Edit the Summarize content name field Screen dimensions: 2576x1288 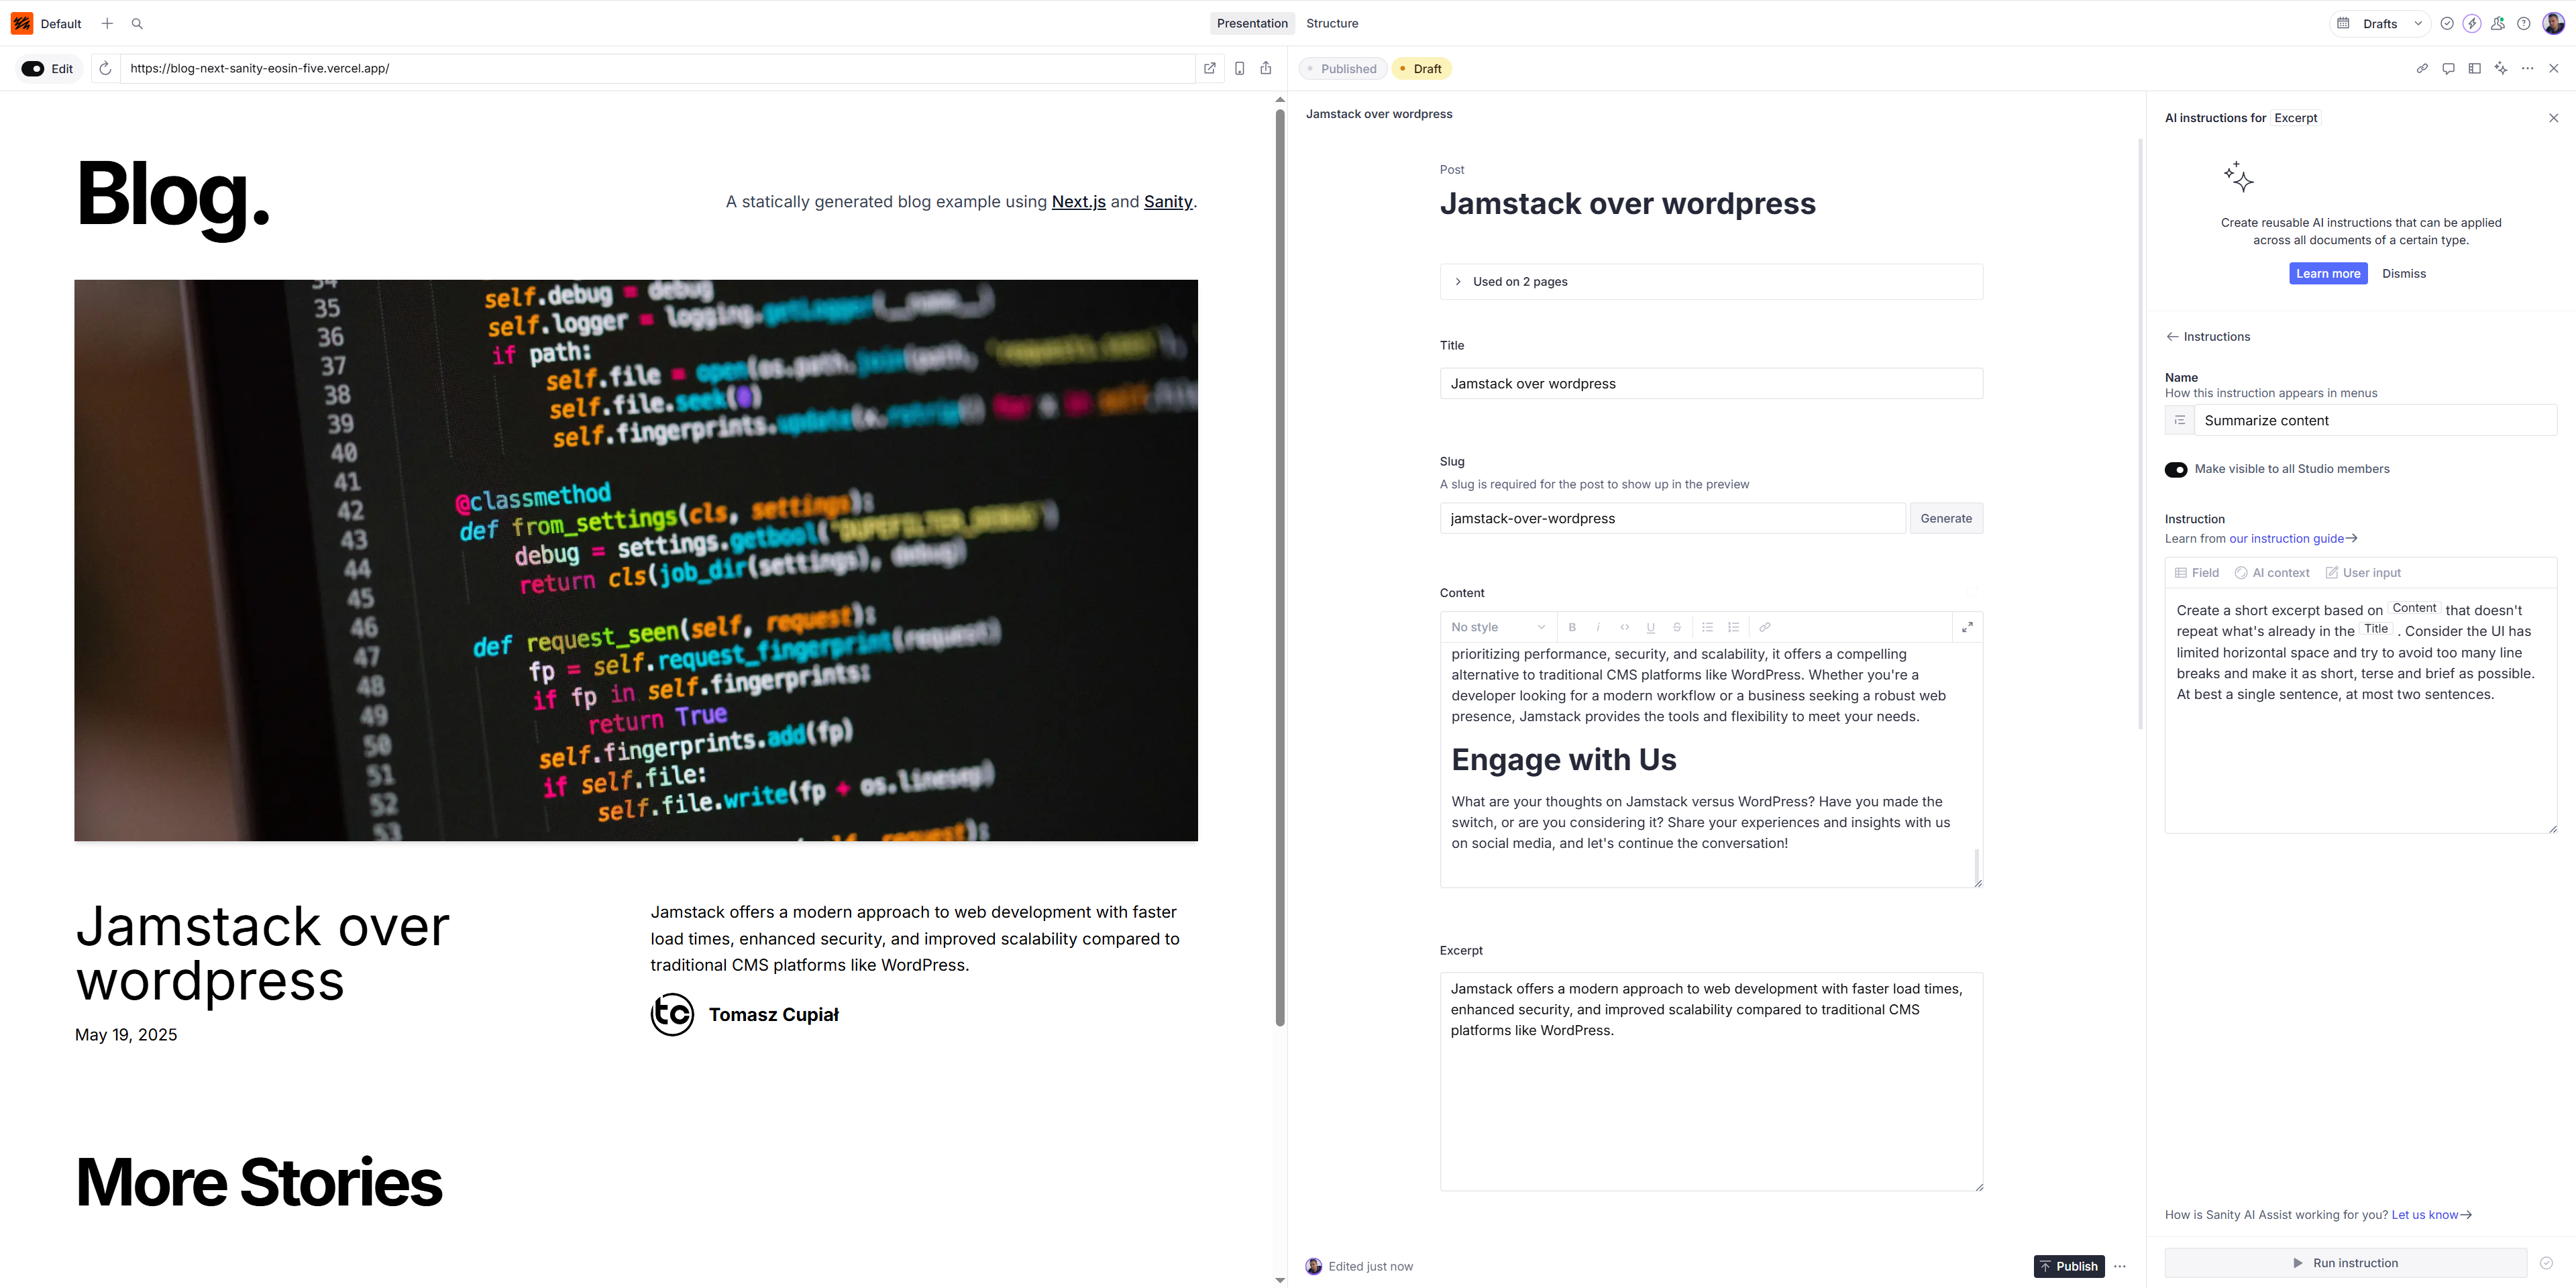pyautogui.click(x=2375, y=420)
